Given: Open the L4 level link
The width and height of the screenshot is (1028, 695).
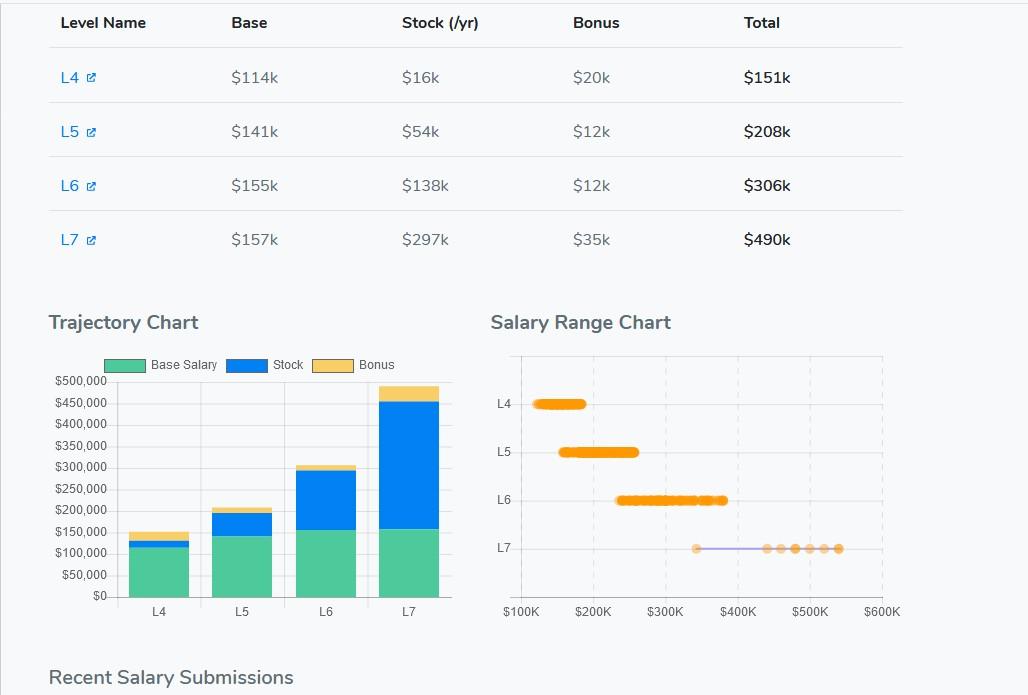Looking at the screenshot, I should (x=69, y=78).
